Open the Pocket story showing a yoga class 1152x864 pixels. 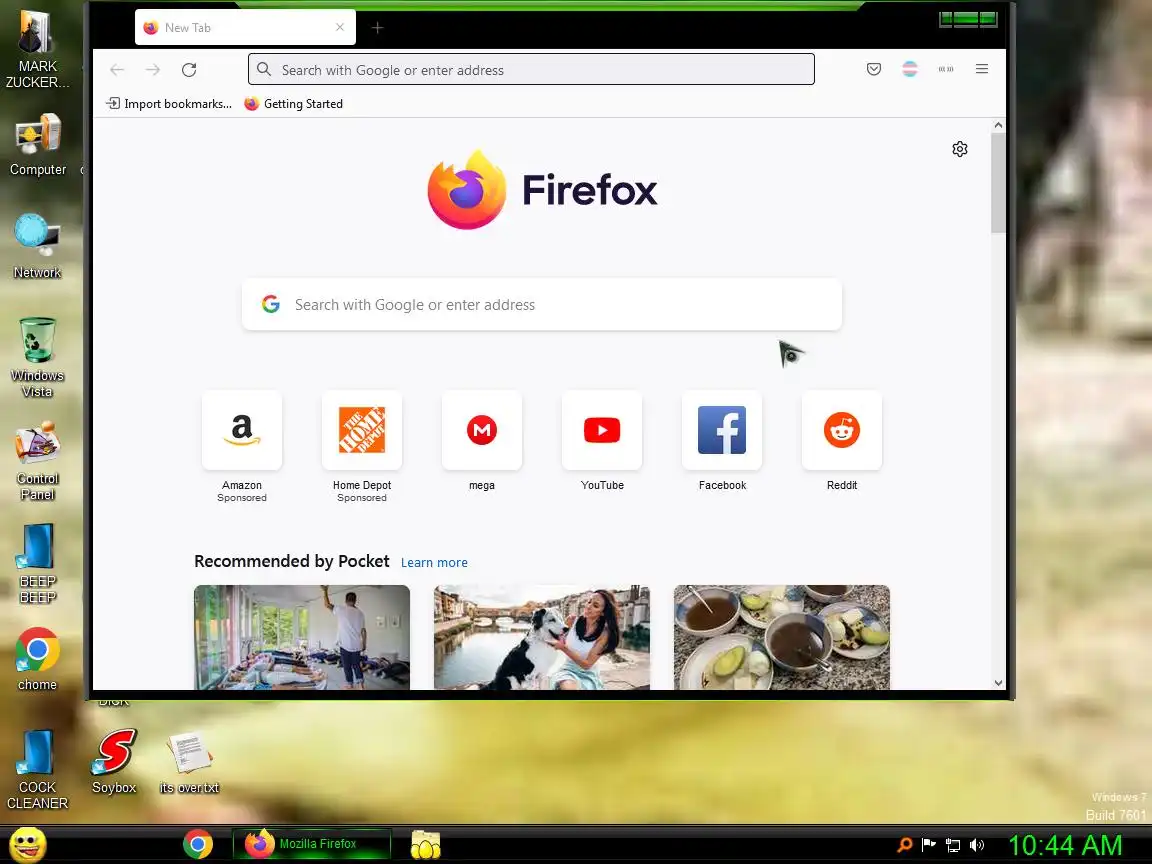click(x=302, y=637)
